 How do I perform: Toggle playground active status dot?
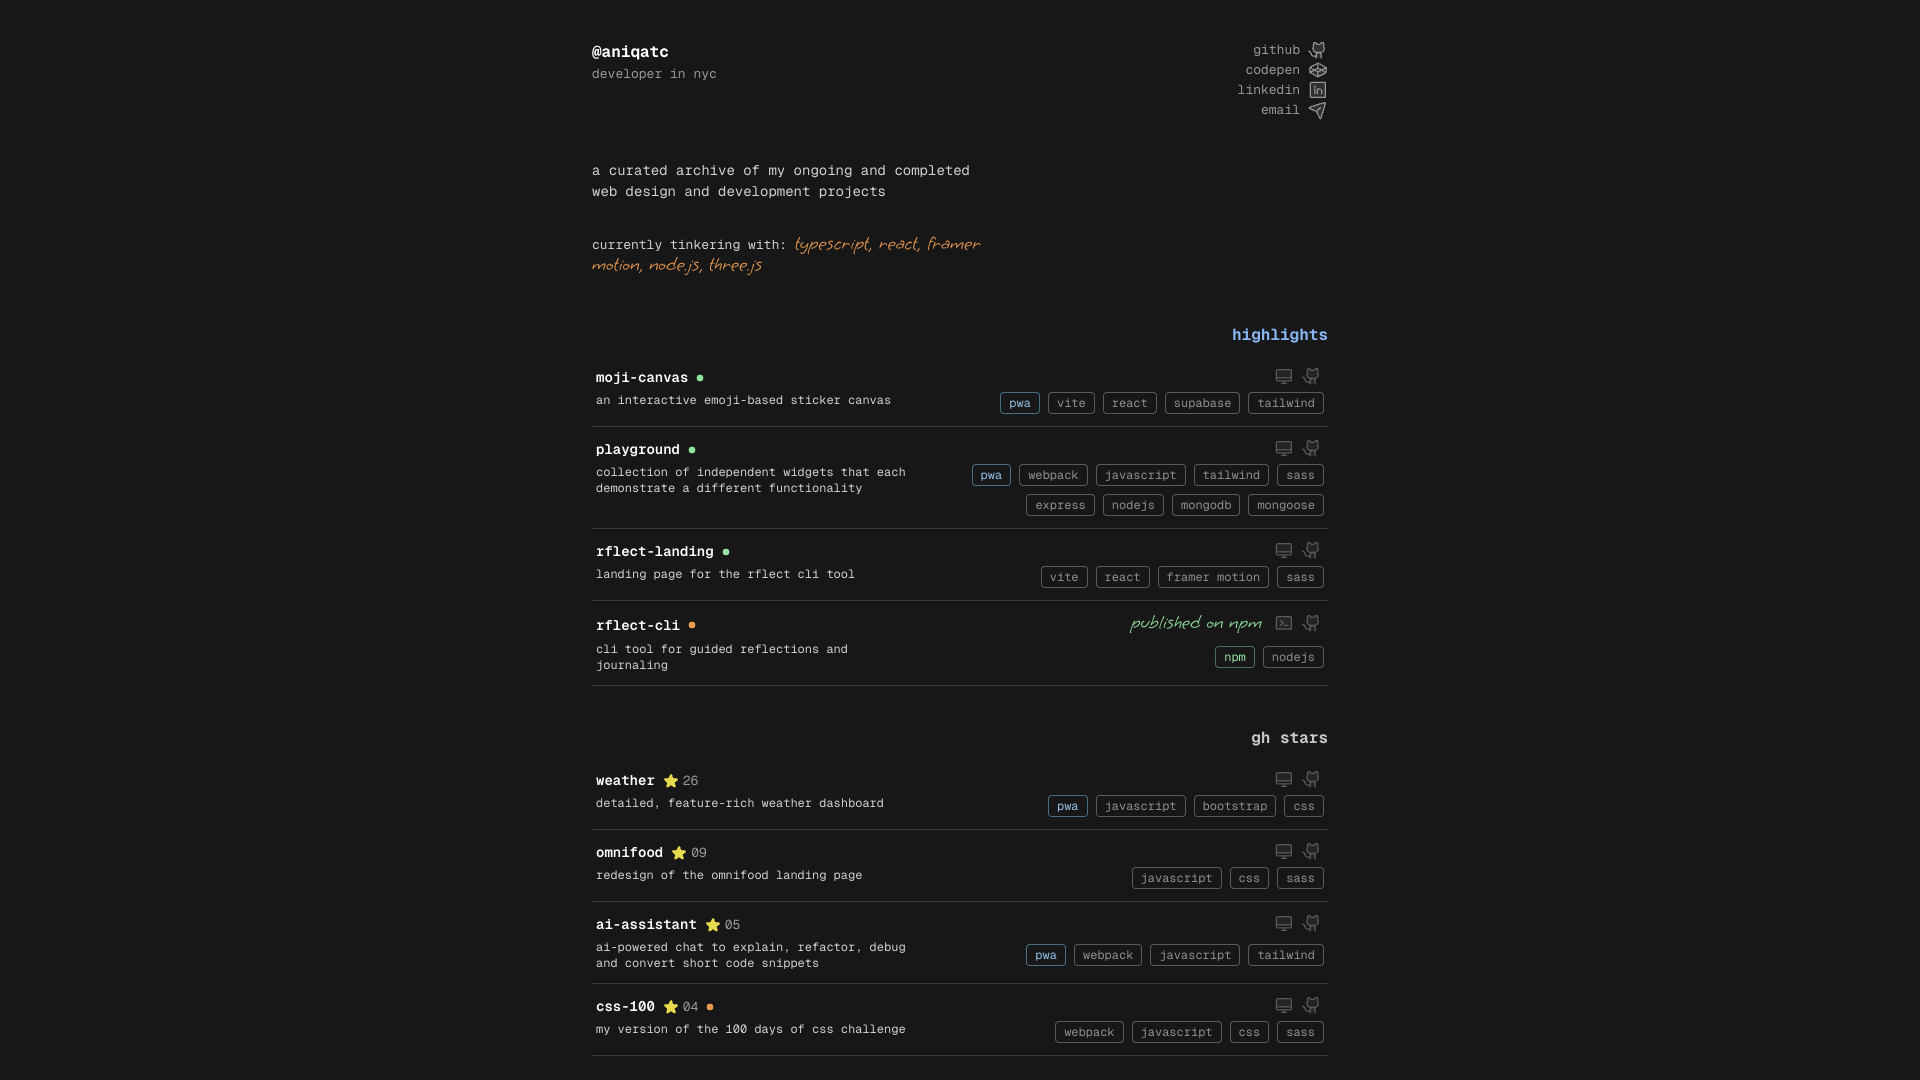pos(691,450)
